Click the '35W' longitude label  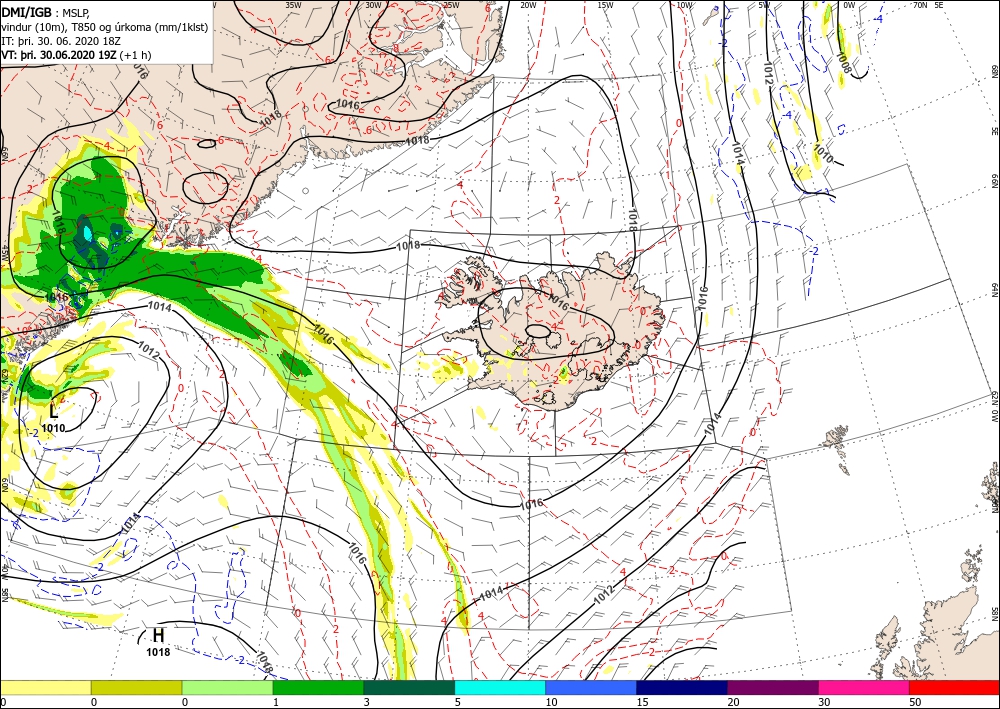pyautogui.click(x=293, y=5)
